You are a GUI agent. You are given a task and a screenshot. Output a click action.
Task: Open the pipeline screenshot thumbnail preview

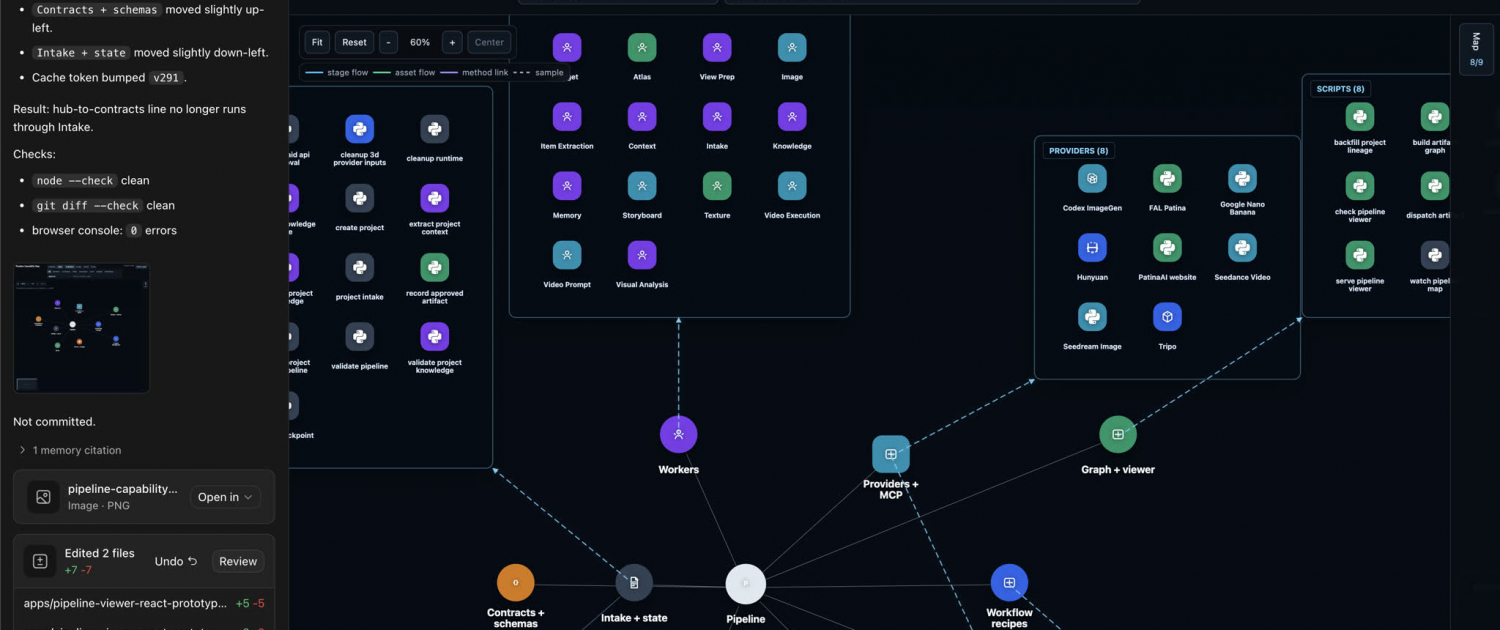click(81, 329)
